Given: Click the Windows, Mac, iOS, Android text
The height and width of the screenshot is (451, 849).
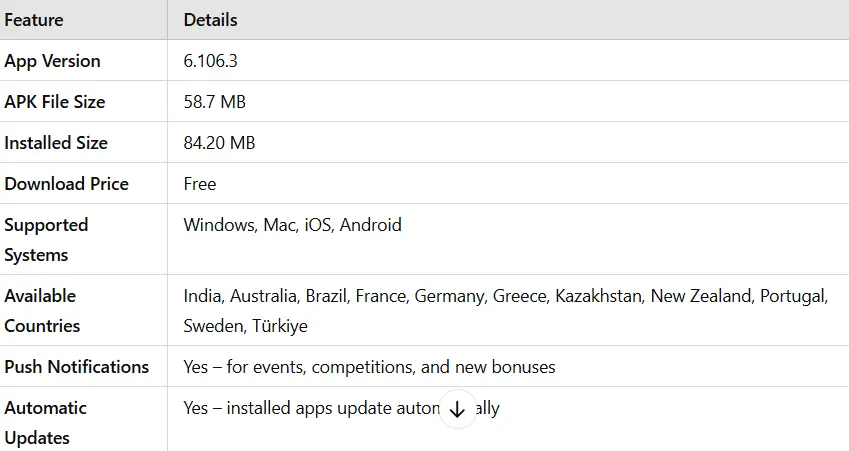Looking at the screenshot, I should [292, 225].
